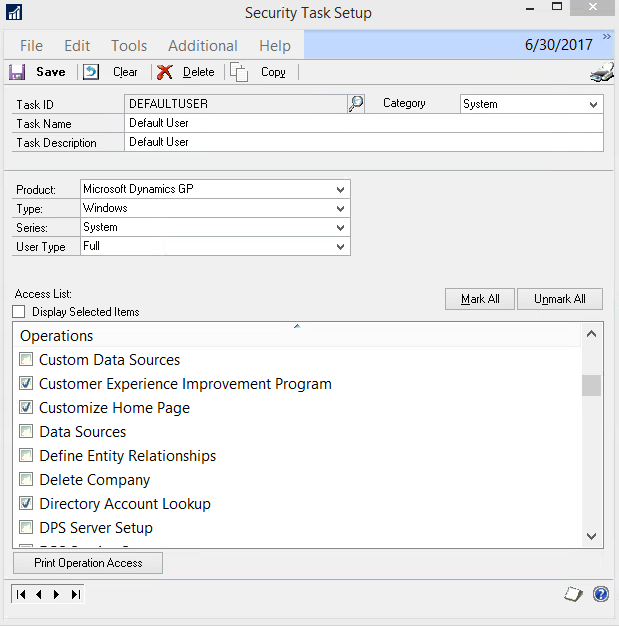Go to last record navigation button
Image resolution: width=619 pixels, height=626 pixels.
click(76, 594)
